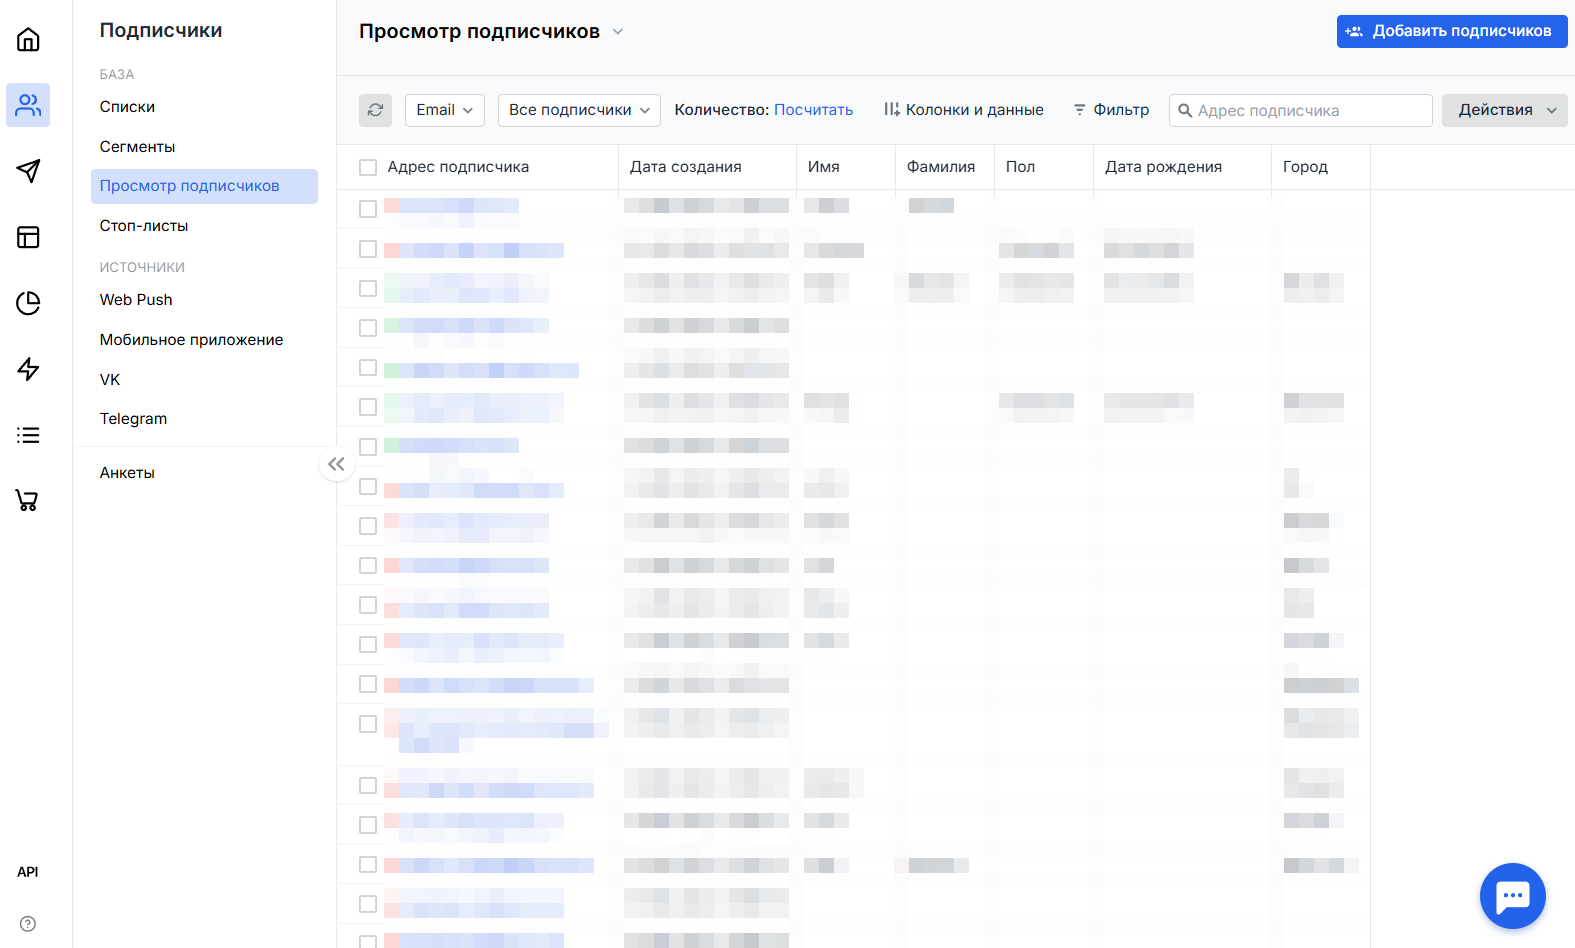
Task: Open the Действия actions dropdown
Action: tap(1504, 110)
